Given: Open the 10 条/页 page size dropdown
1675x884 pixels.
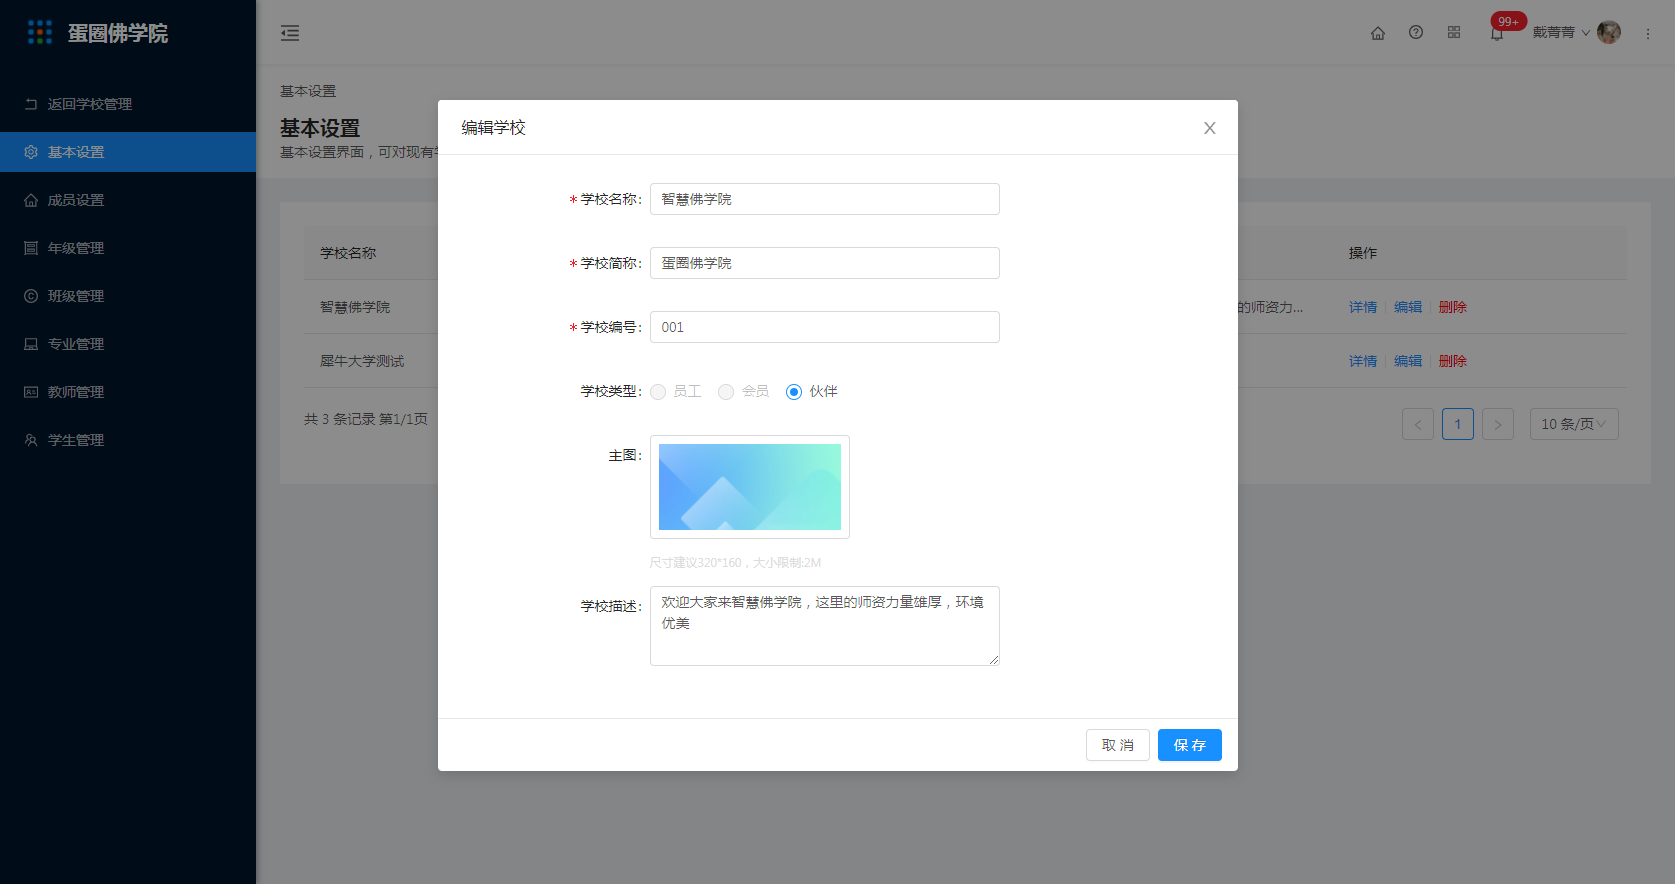Looking at the screenshot, I should coord(1574,424).
